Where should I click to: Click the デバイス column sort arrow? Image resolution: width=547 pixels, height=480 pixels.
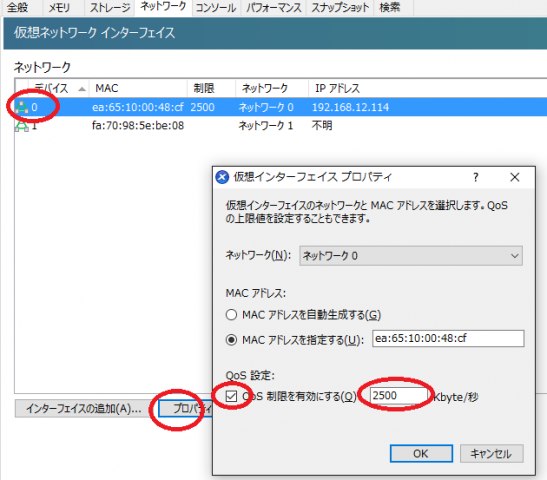[82, 89]
